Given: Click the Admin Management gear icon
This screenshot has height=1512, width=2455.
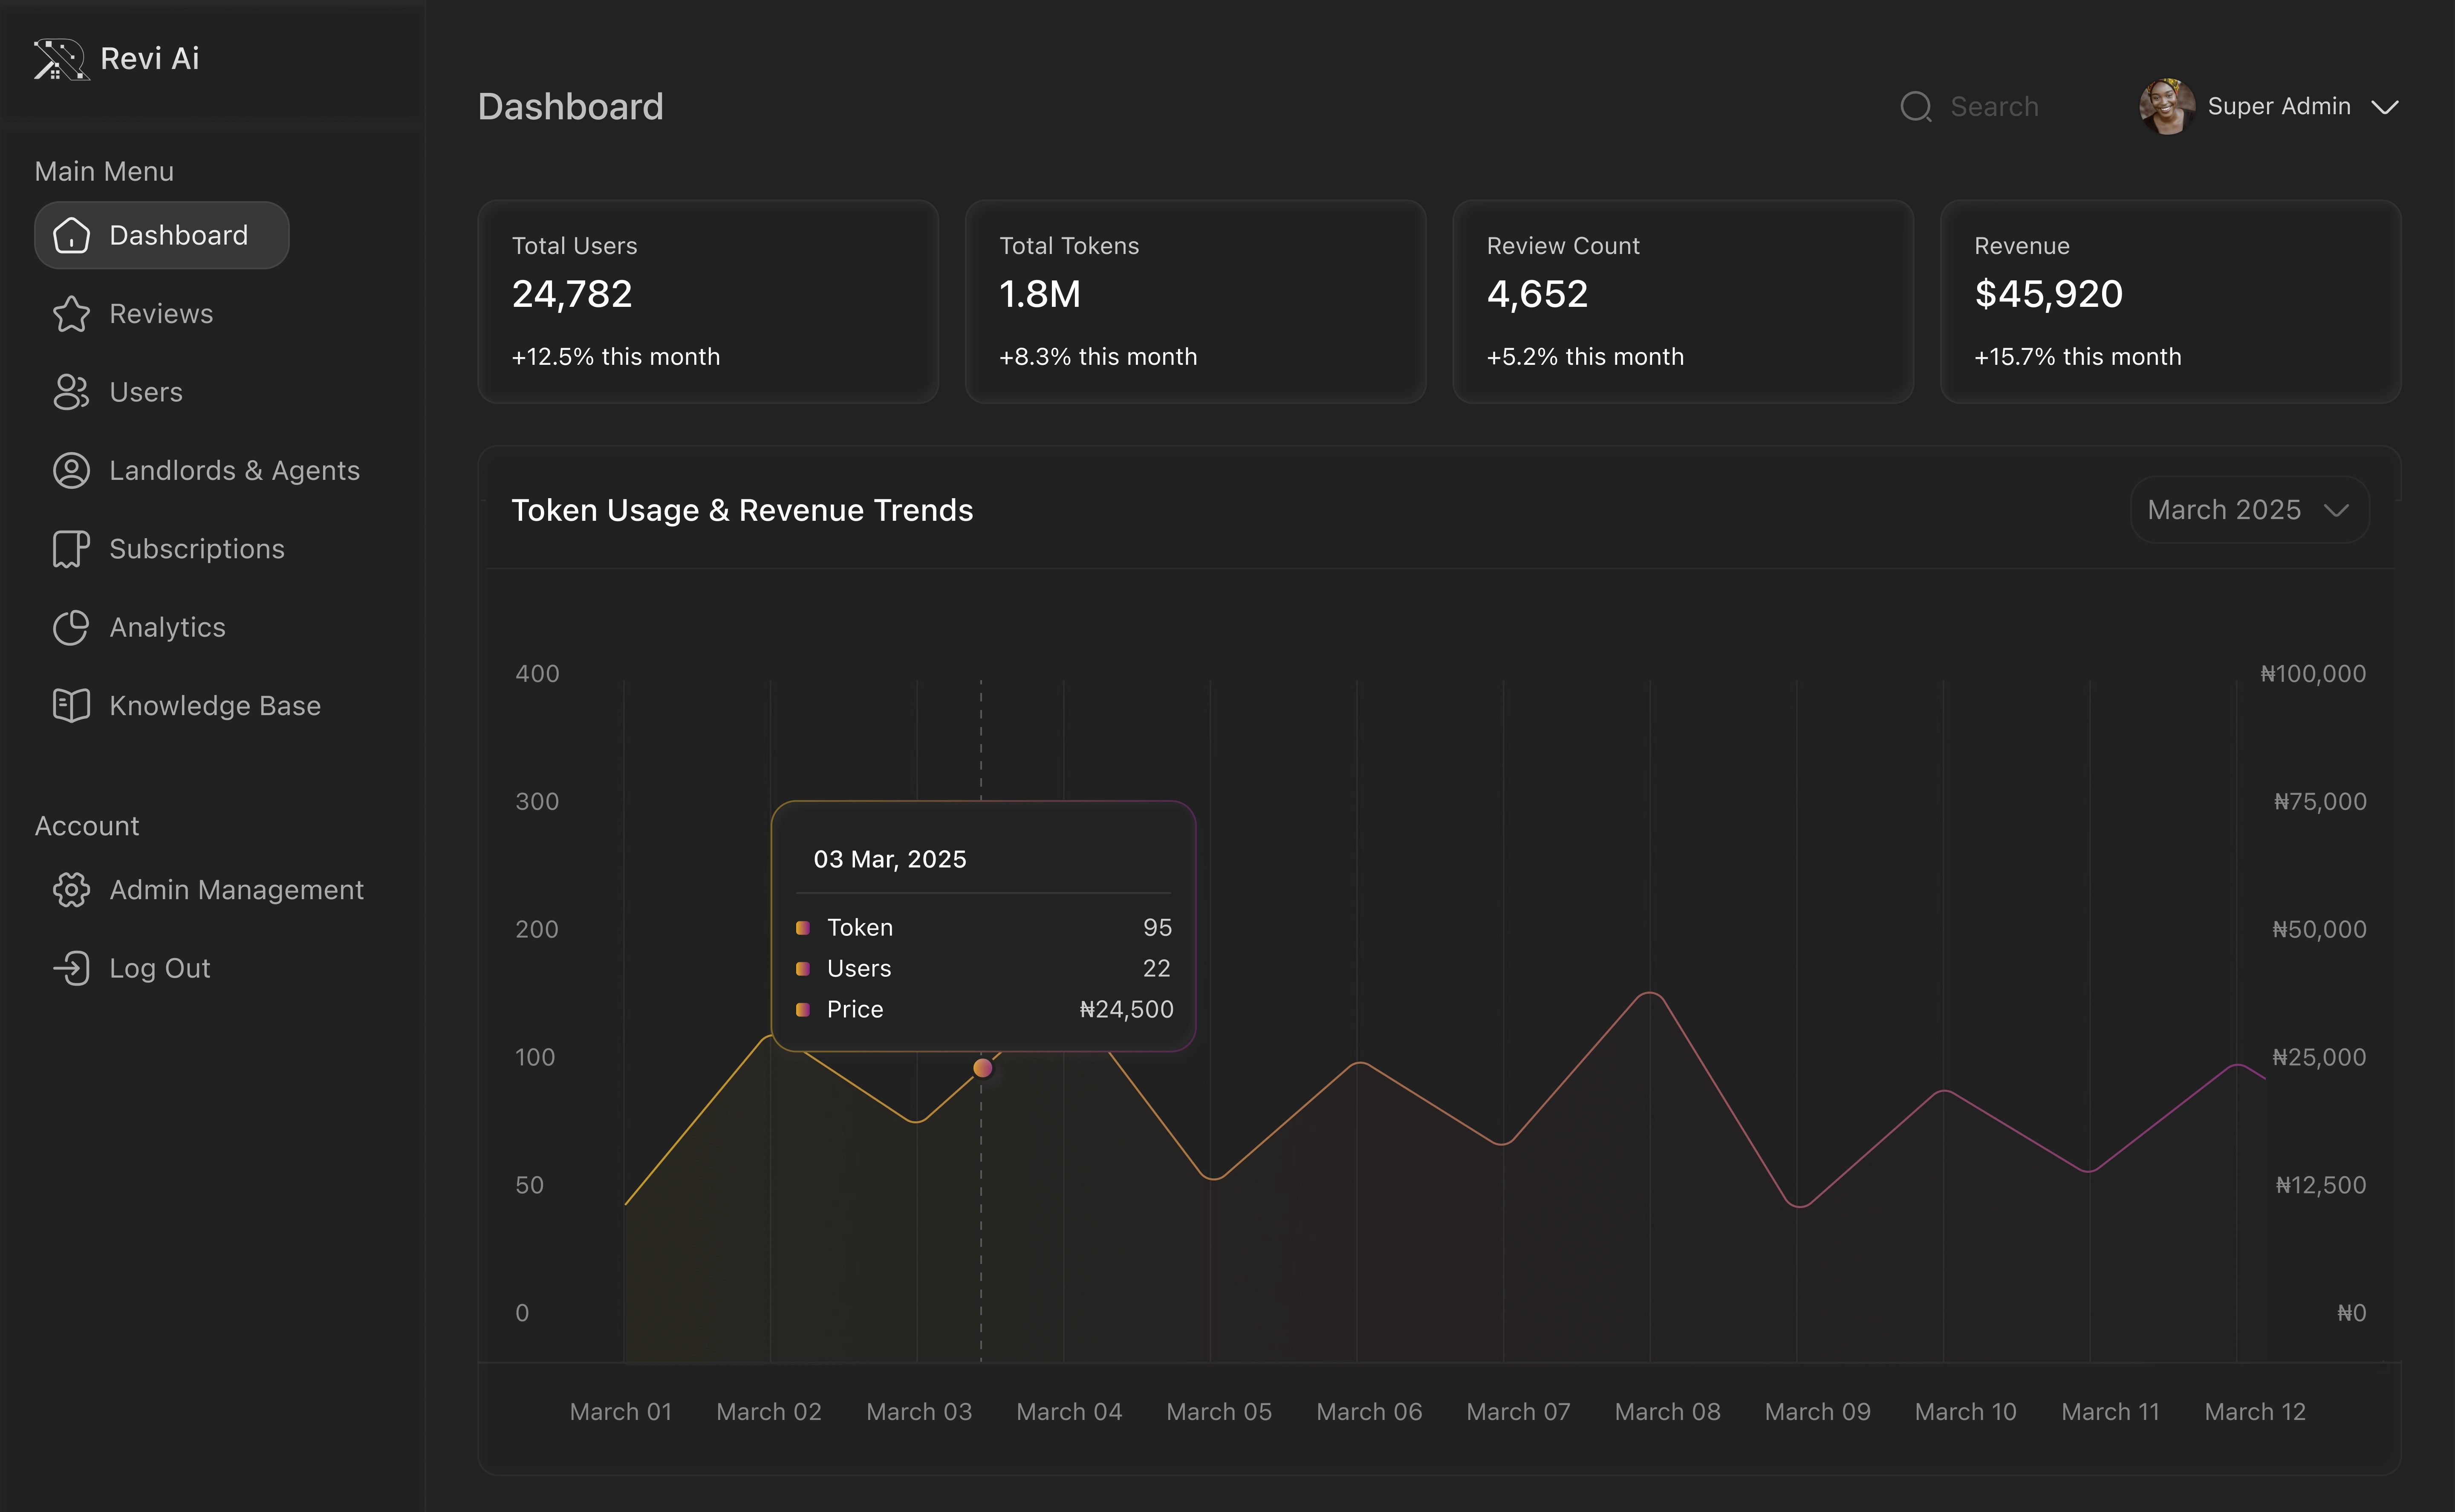Looking at the screenshot, I should 71,889.
